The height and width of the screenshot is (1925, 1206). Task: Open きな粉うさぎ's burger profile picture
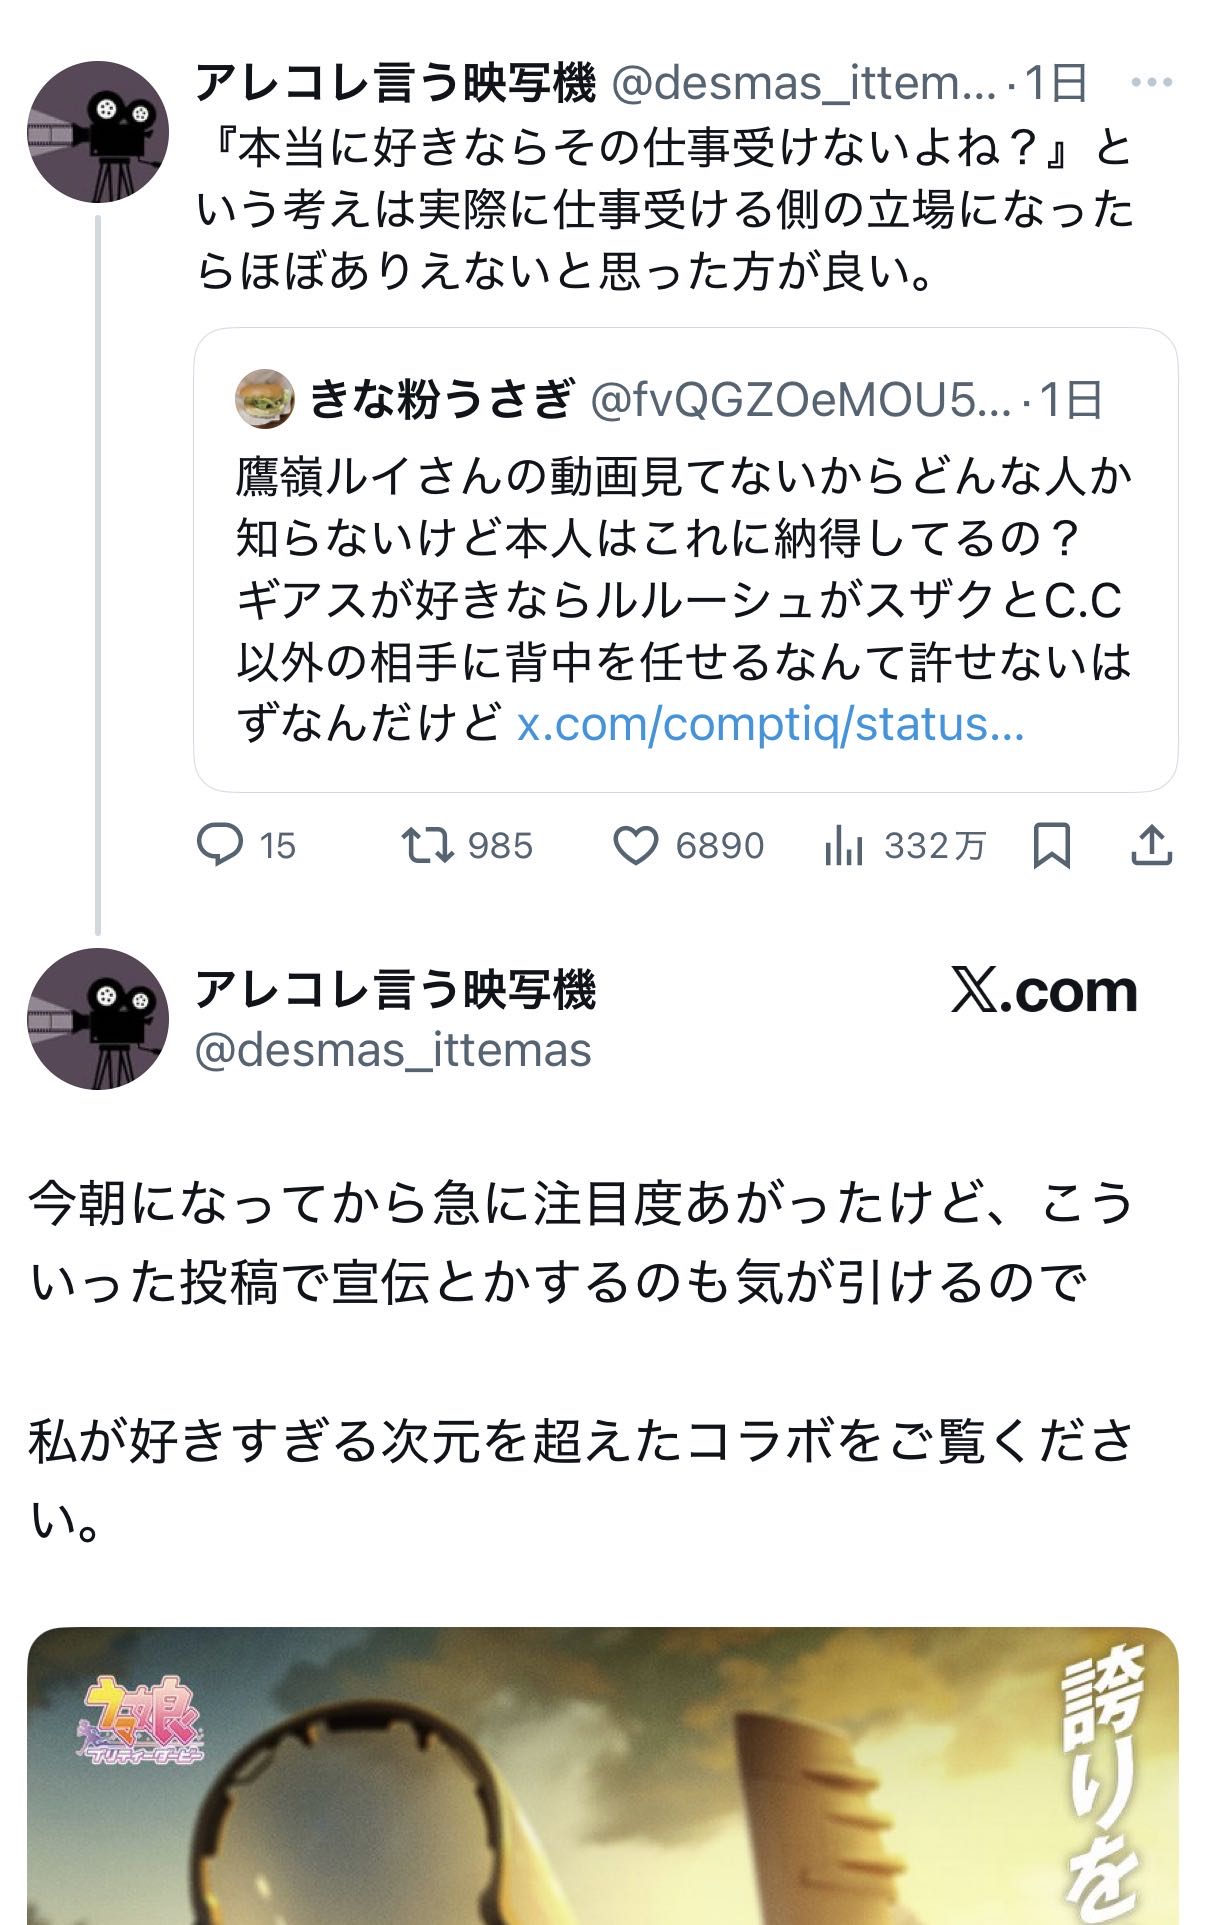(x=265, y=399)
